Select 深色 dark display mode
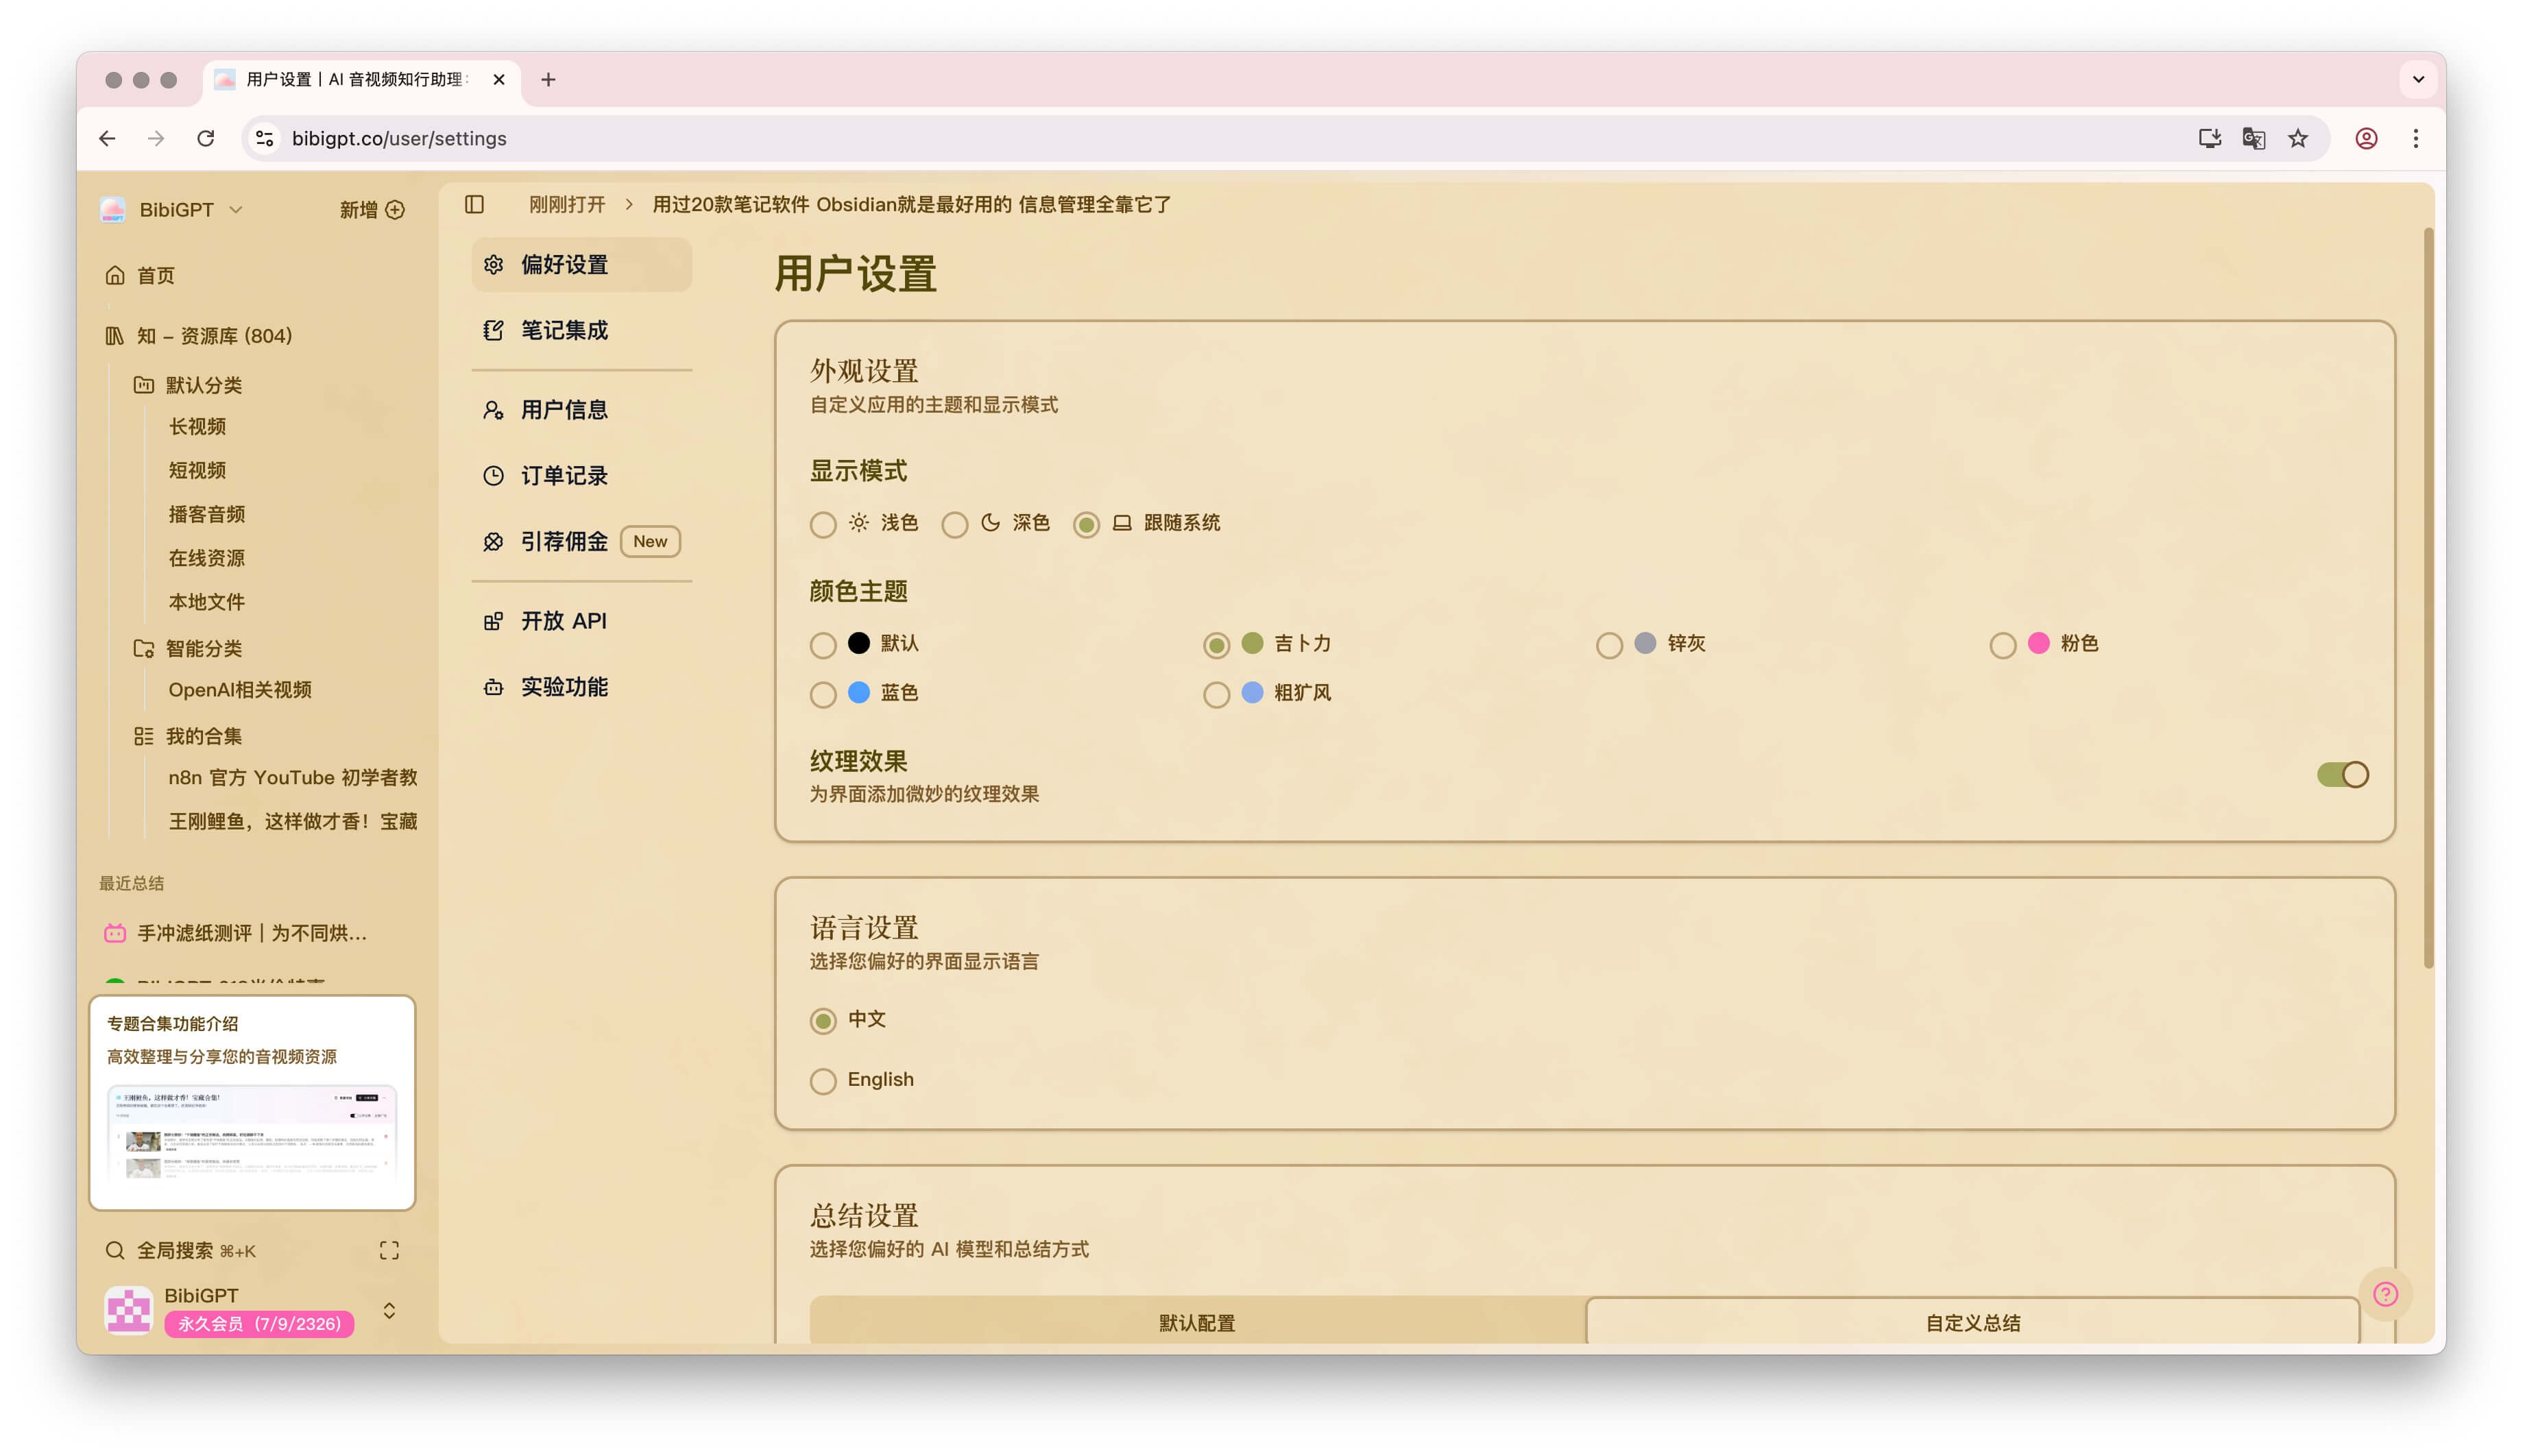The height and width of the screenshot is (1456, 2523). point(955,524)
